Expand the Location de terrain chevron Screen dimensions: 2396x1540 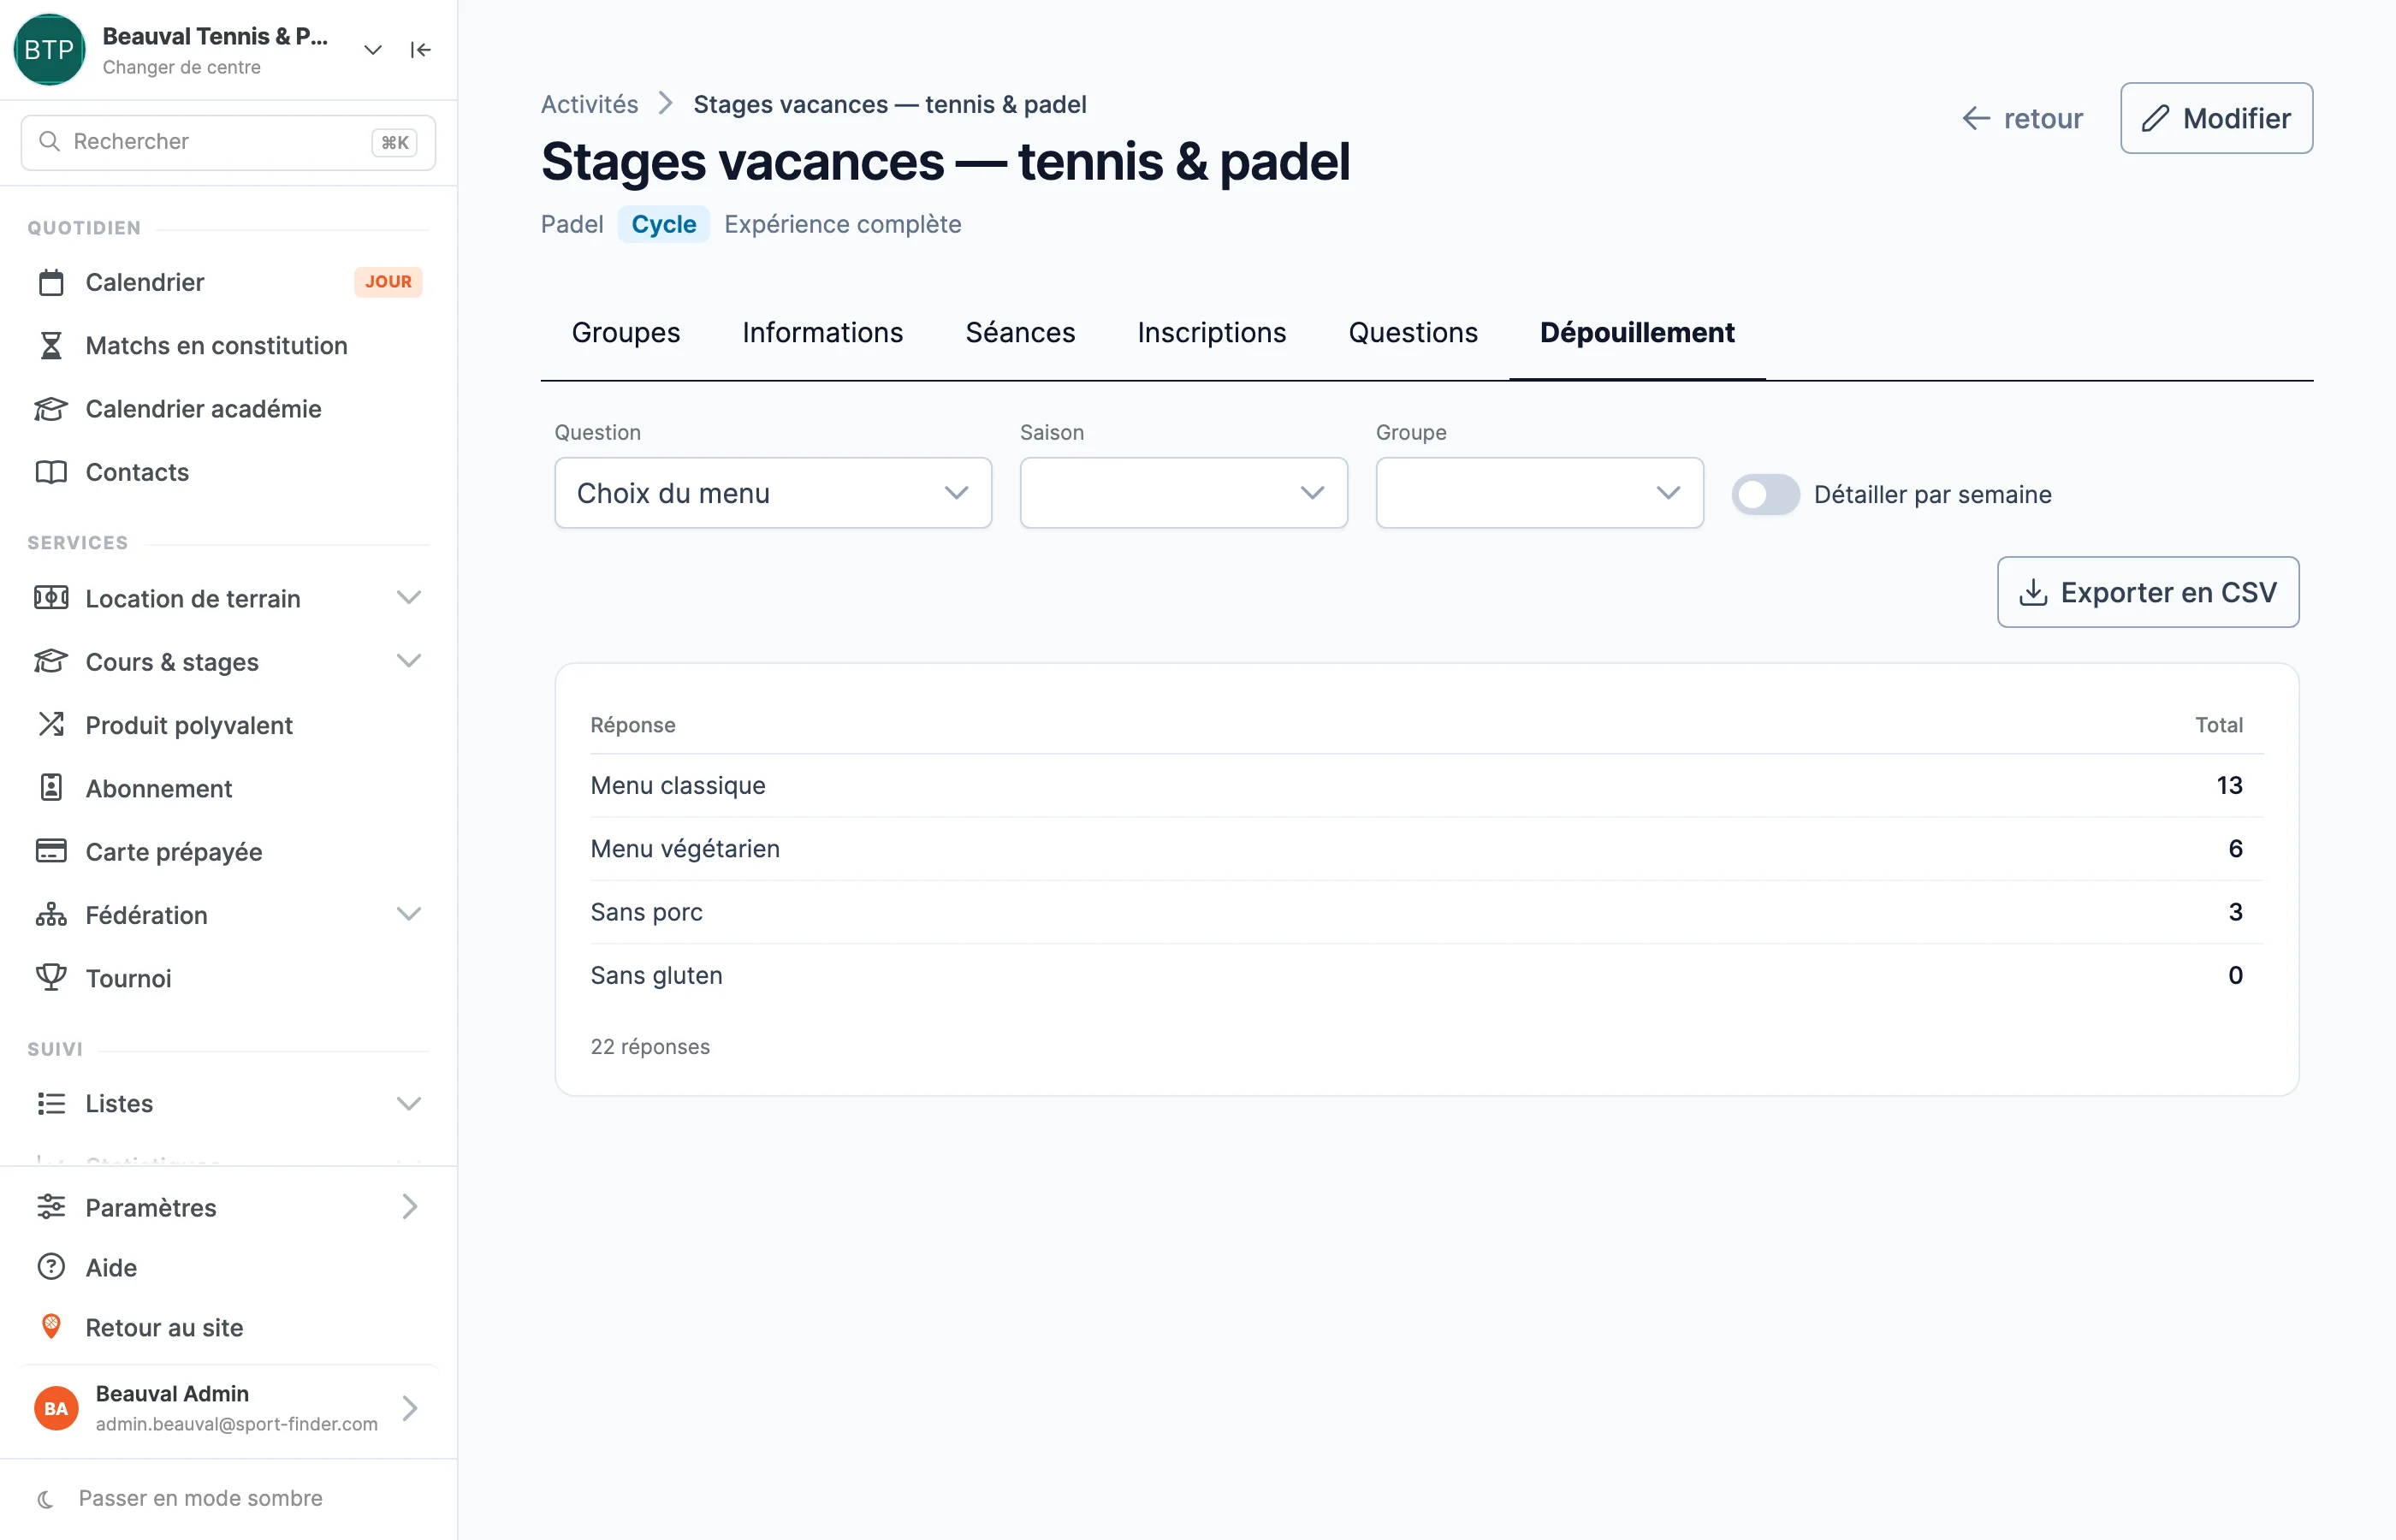click(x=408, y=598)
